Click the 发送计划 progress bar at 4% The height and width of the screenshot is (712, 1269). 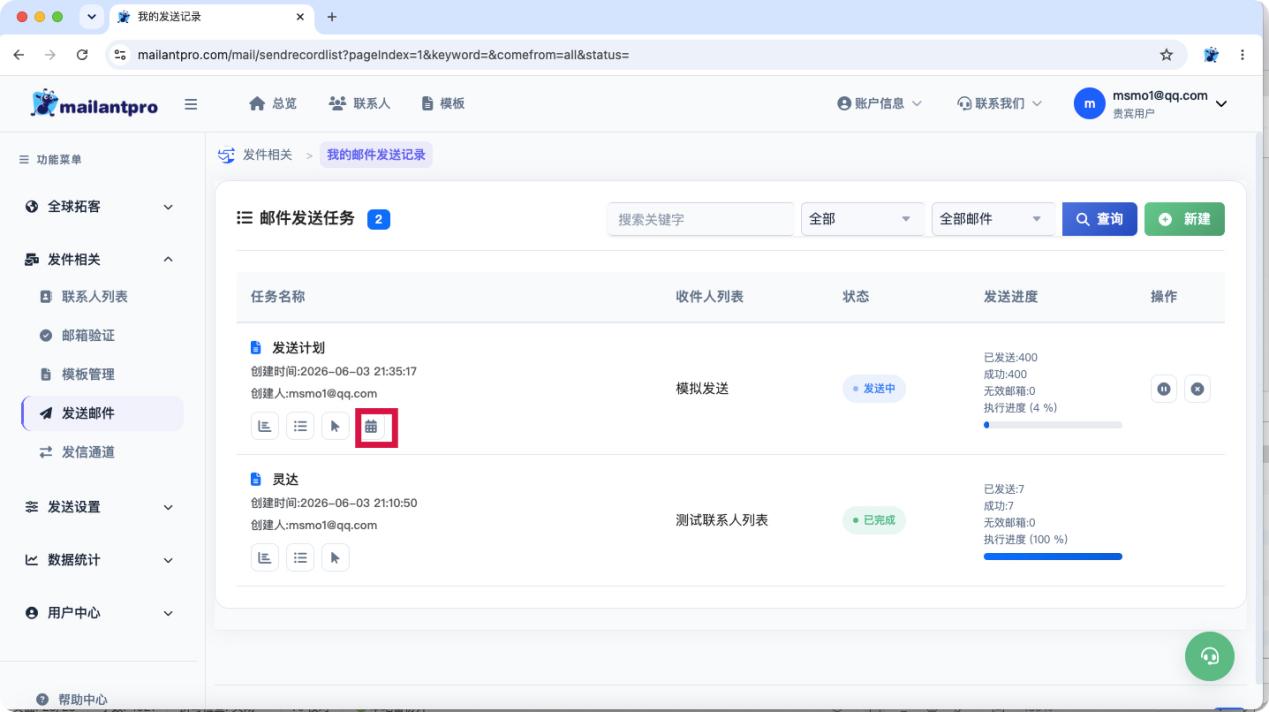pyautogui.click(x=1053, y=425)
